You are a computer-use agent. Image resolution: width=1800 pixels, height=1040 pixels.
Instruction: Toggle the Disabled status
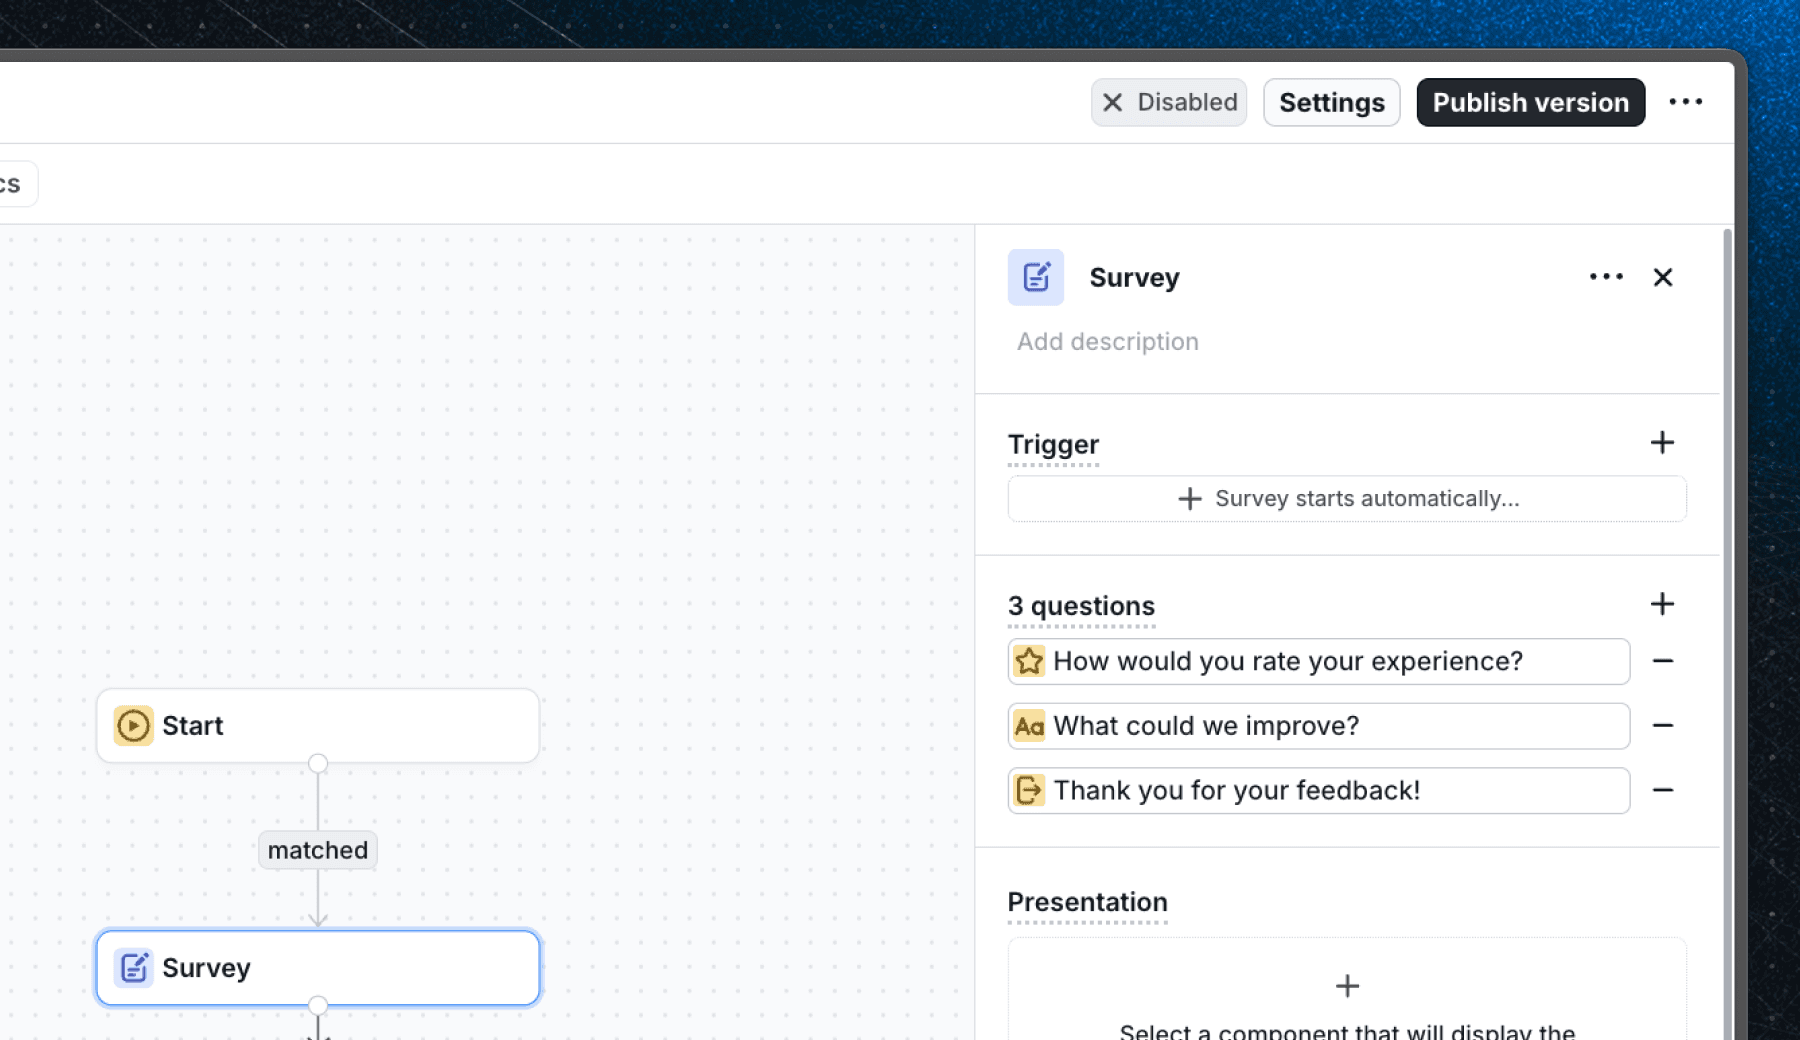1168,102
